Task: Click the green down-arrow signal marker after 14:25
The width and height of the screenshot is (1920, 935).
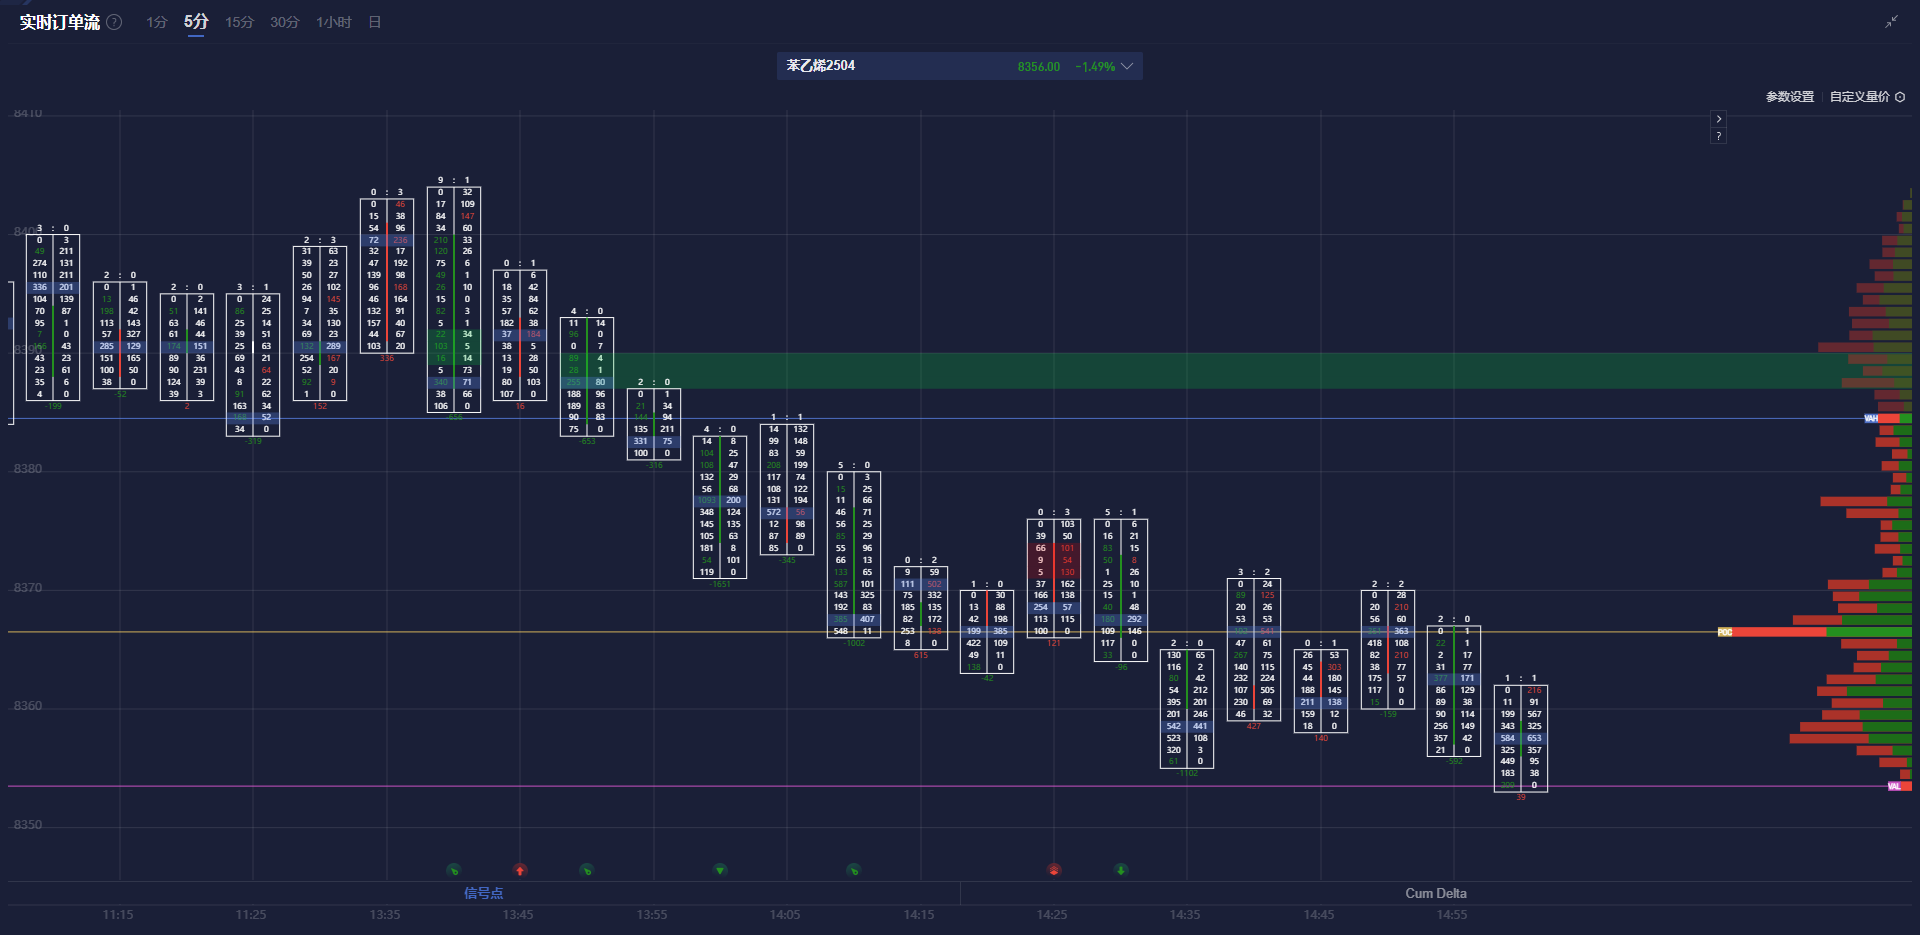Action: [1121, 870]
